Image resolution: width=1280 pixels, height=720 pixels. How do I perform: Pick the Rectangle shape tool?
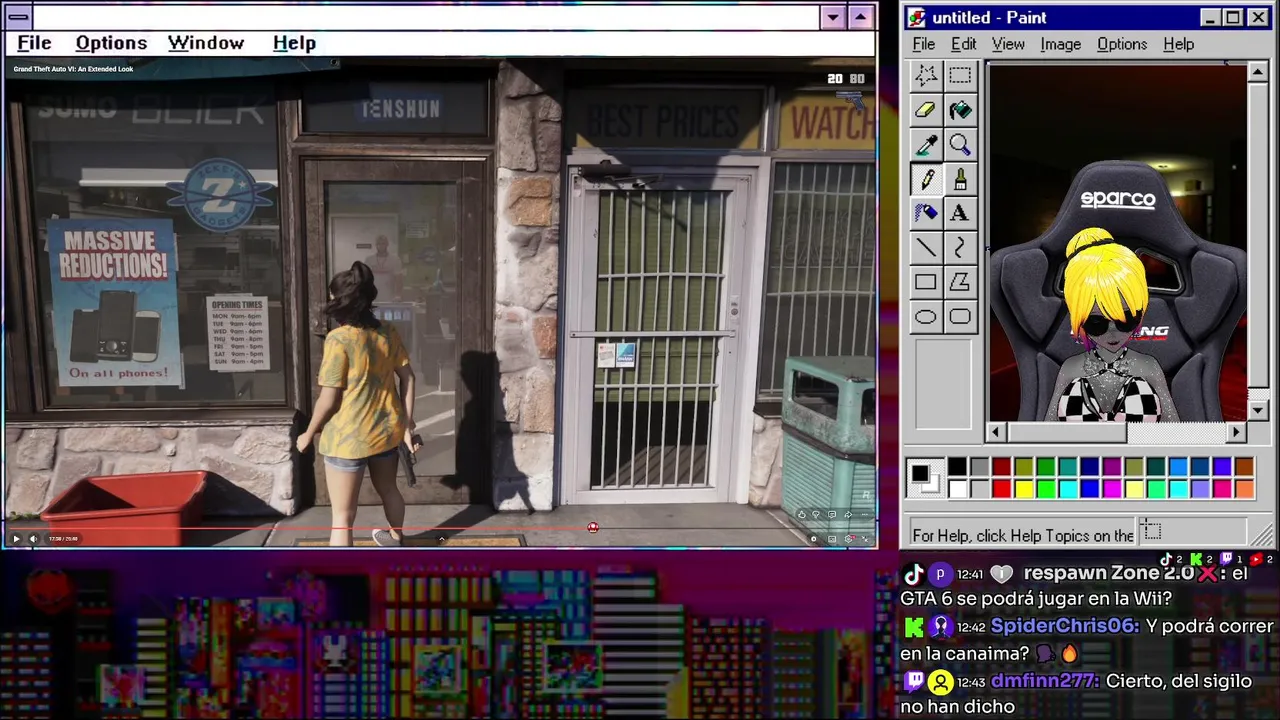926,283
